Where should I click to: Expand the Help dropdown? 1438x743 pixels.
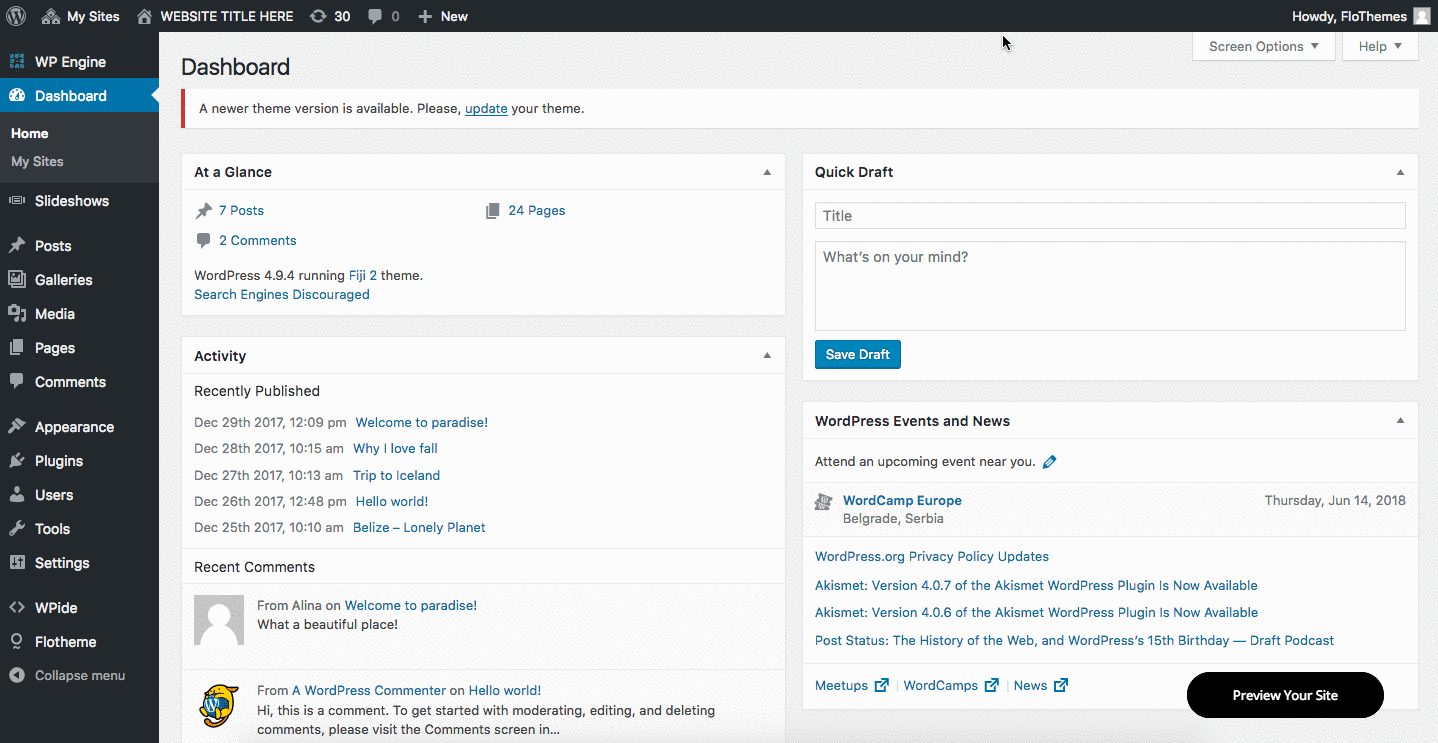pyautogui.click(x=1380, y=46)
